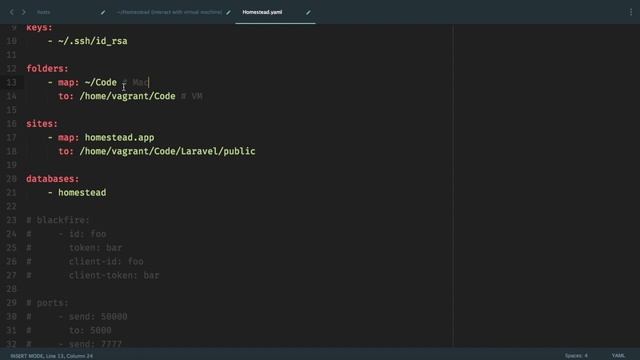This screenshot has height=360, width=640.
Task: Switch to the ~/Homestead virtual machine tab
Action: point(169,12)
